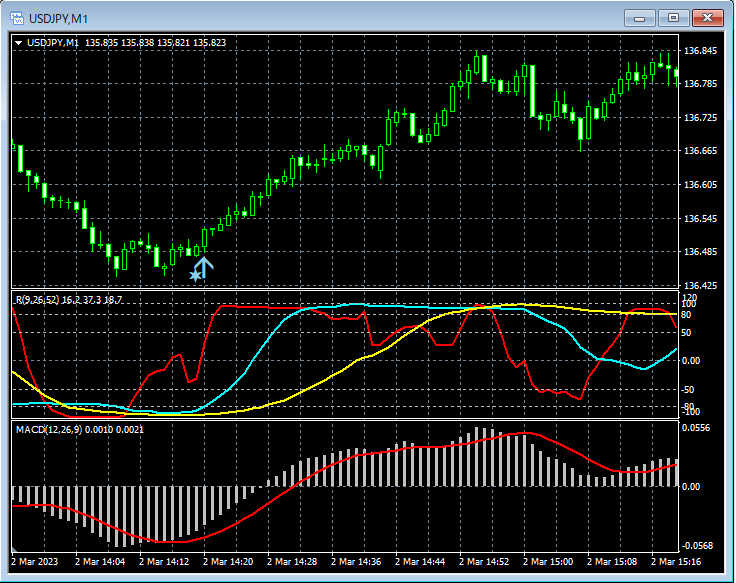
Task: Minimize the USDJPY,M1 chart window
Action: click(x=639, y=18)
